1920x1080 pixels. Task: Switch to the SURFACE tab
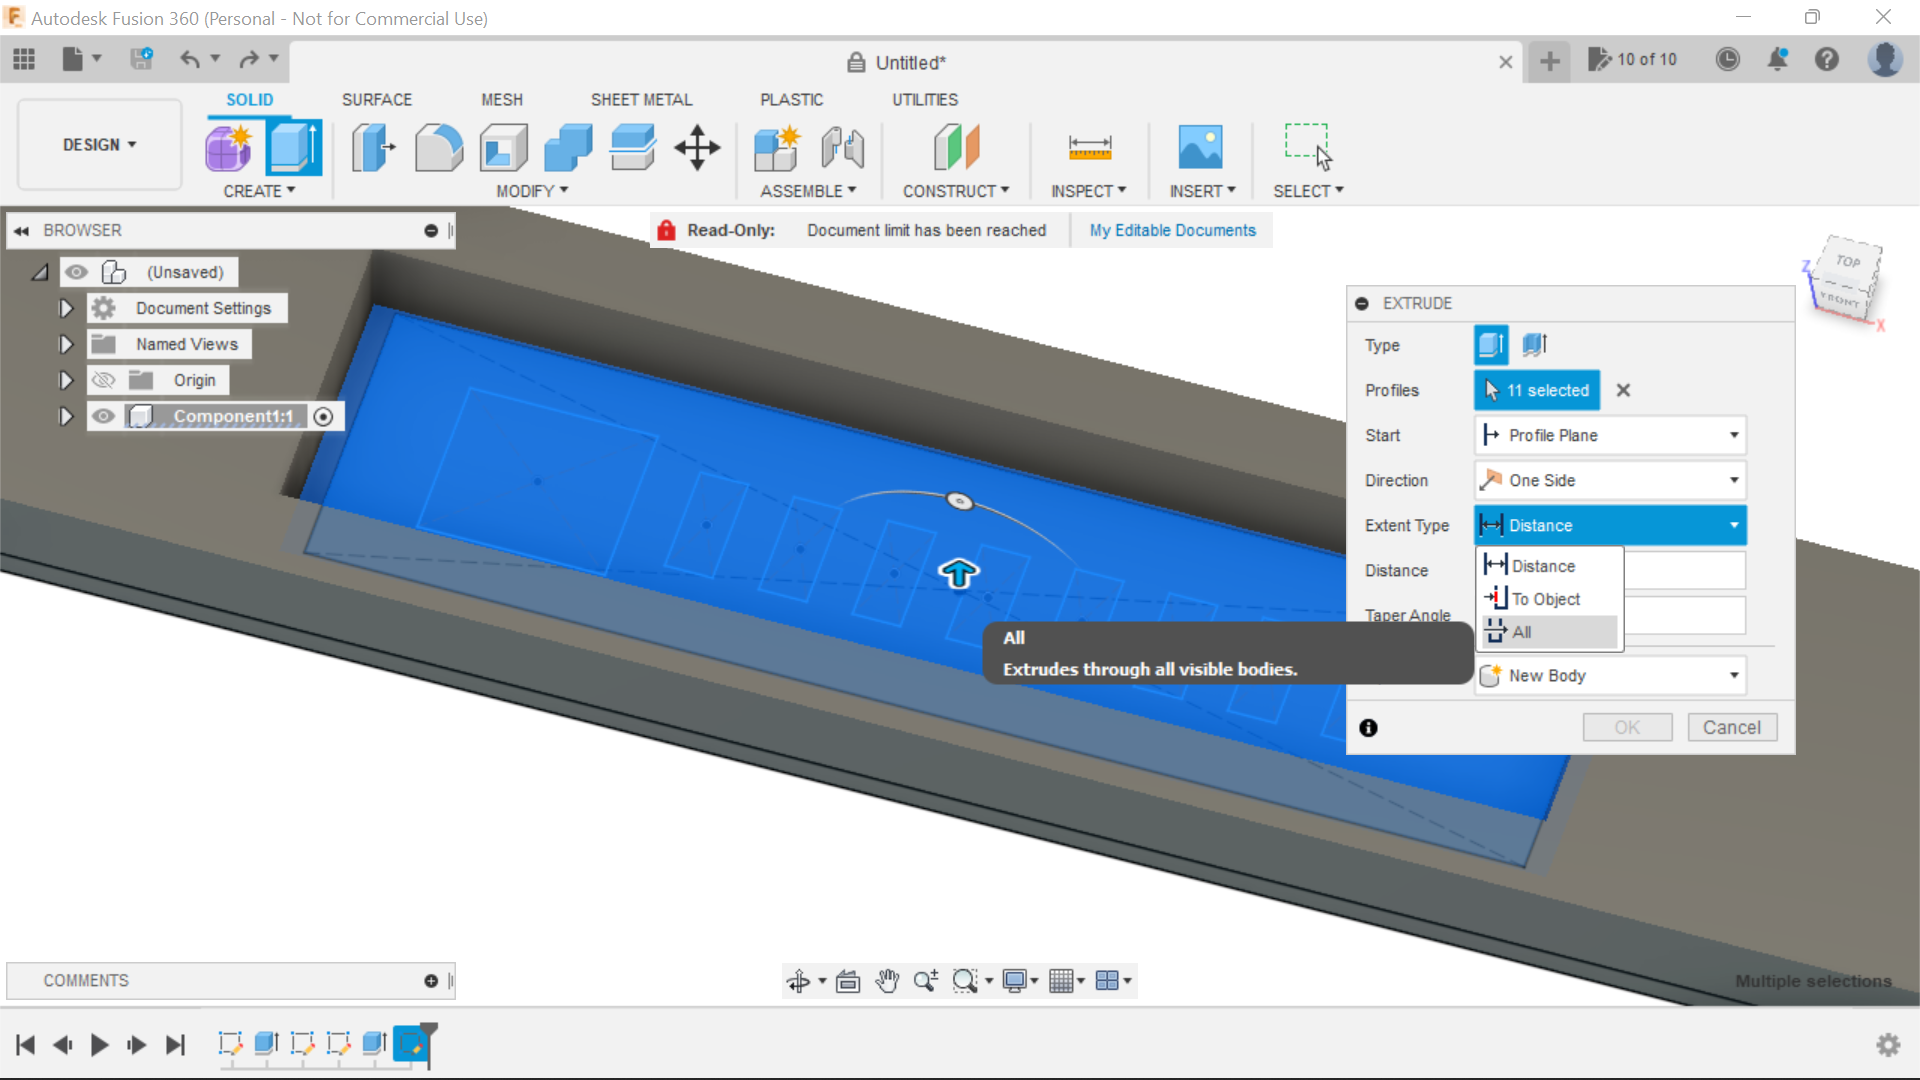click(376, 99)
